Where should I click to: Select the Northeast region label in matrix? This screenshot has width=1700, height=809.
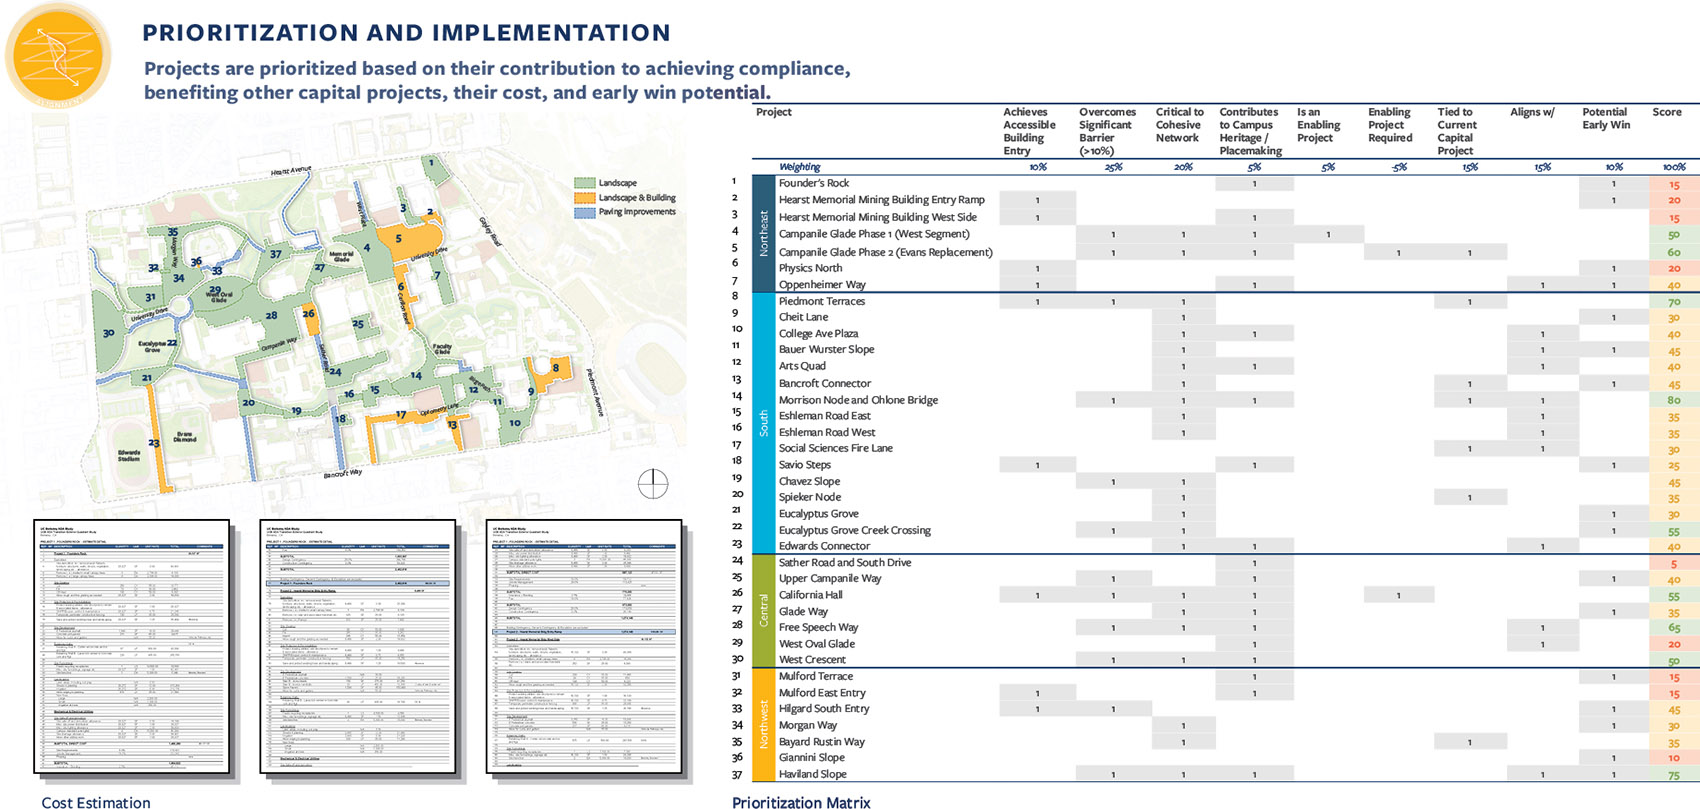click(x=764, y=233)
